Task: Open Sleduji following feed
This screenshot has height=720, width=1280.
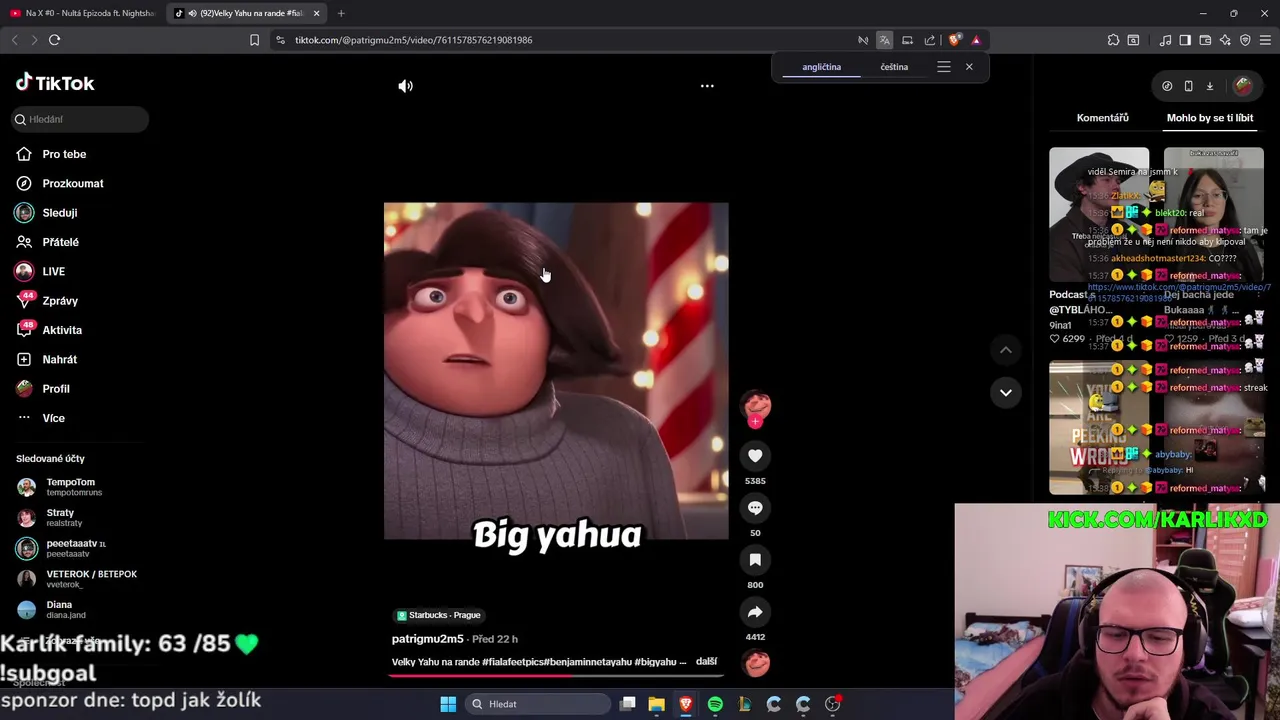Action: [60, 213]
